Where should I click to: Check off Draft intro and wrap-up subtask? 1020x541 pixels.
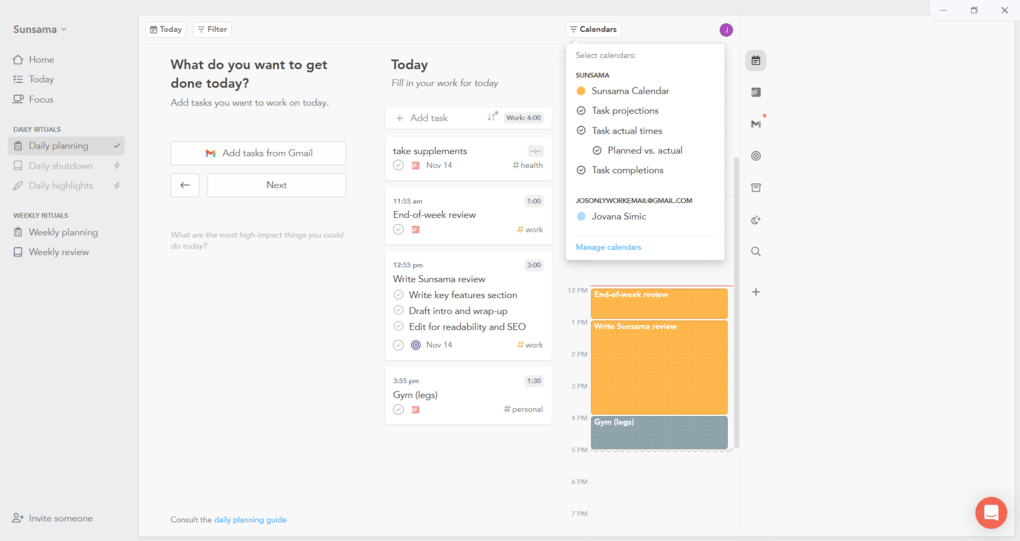[x=398, y=311]
